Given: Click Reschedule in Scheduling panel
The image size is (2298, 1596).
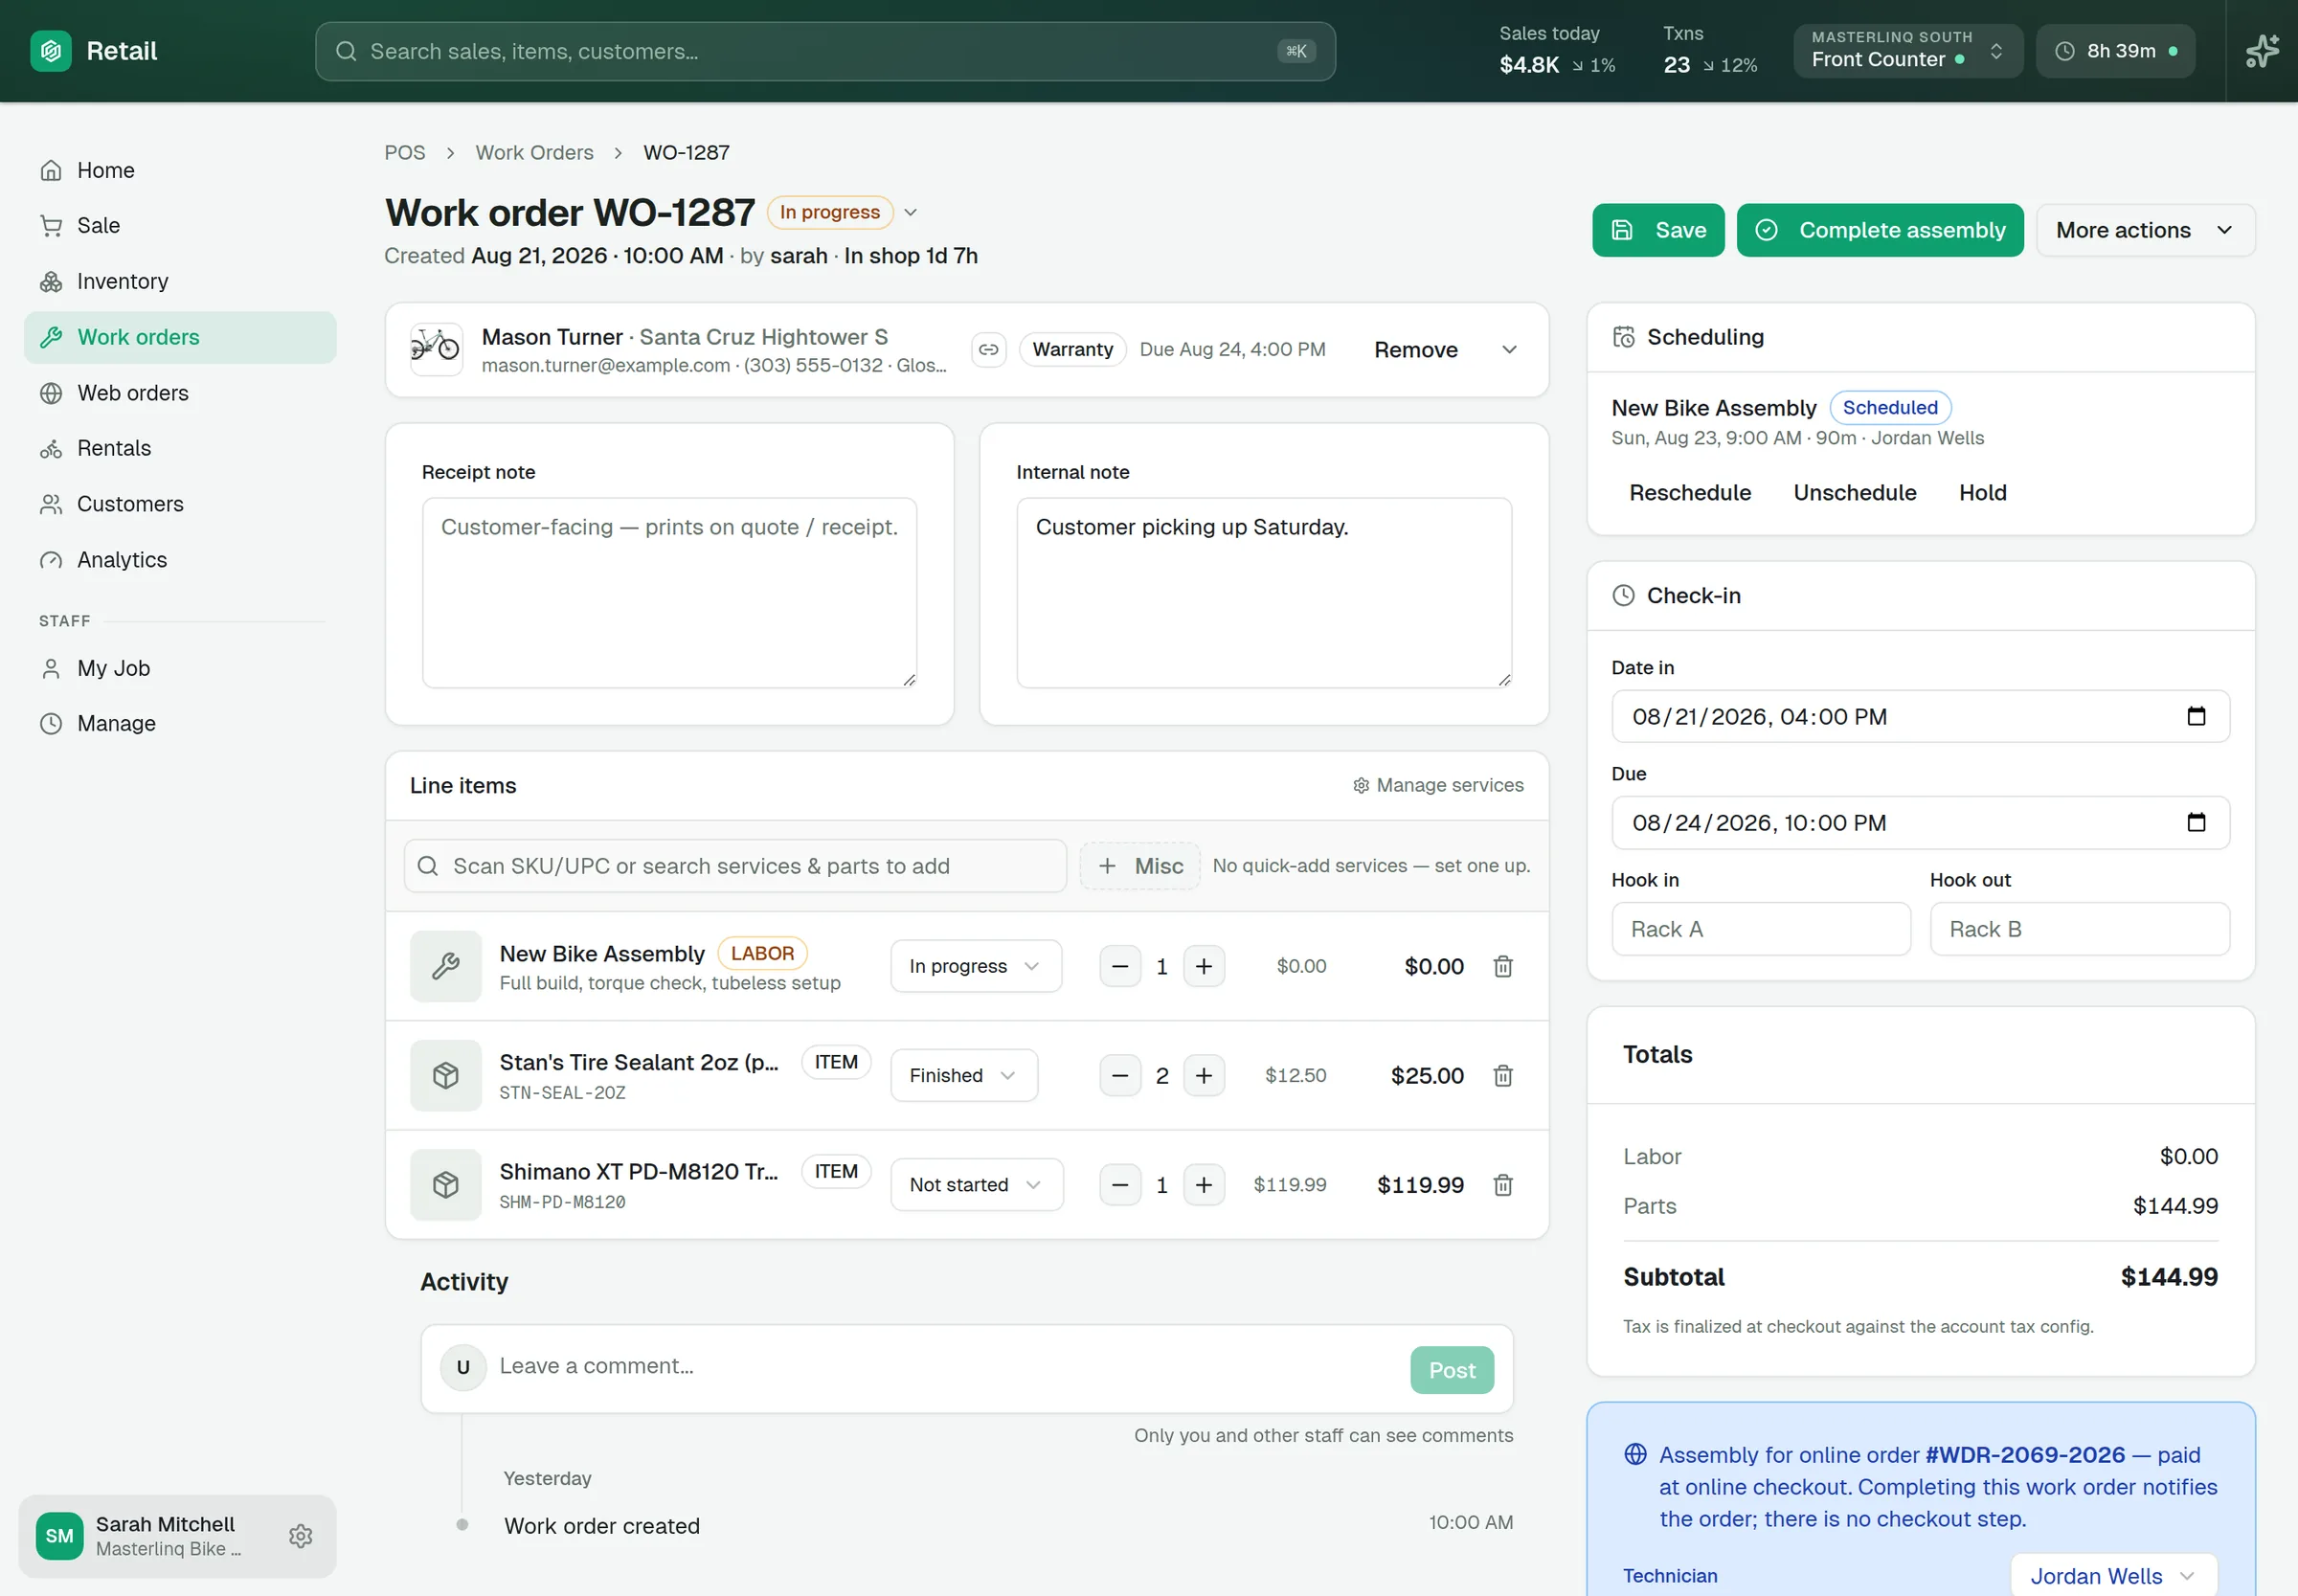Looking at the screenshot, I should pos(1690,493).
